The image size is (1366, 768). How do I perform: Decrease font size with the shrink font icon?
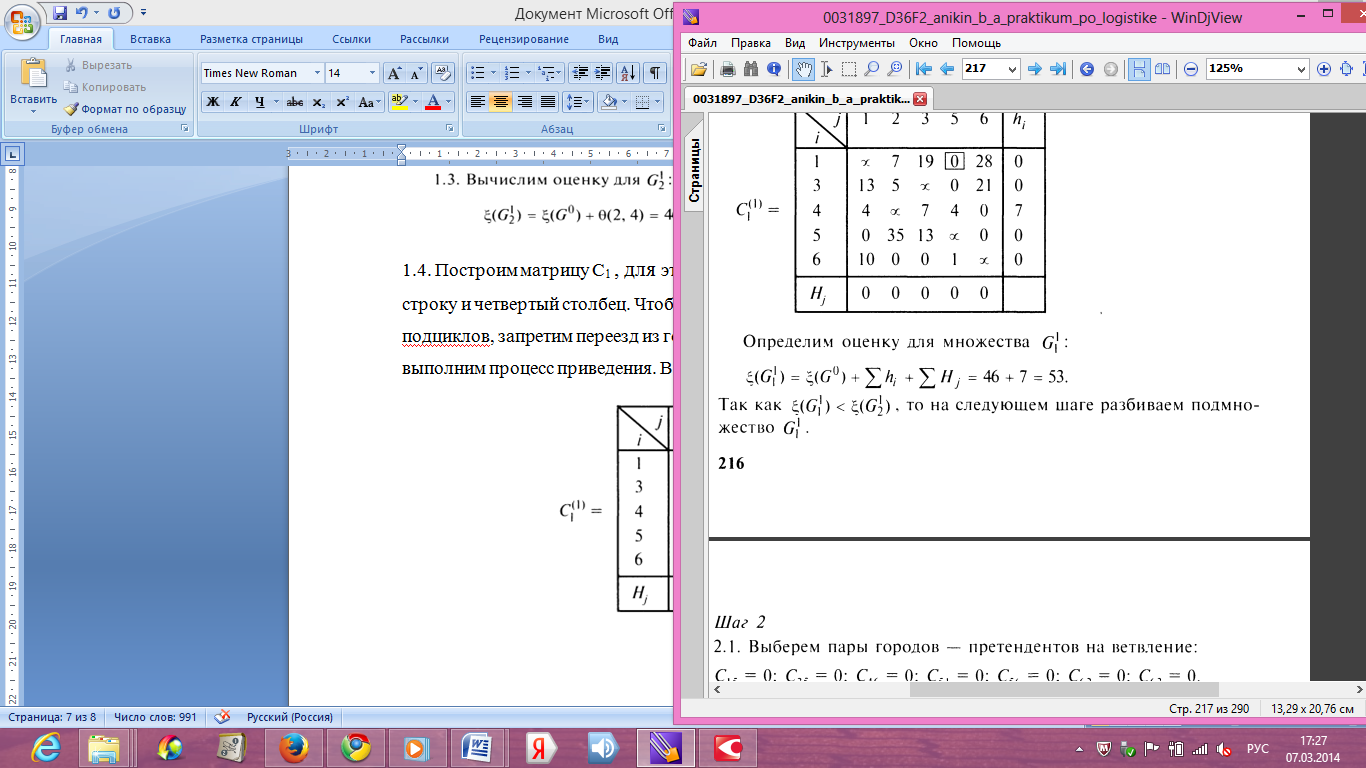[x=416, y=73]
